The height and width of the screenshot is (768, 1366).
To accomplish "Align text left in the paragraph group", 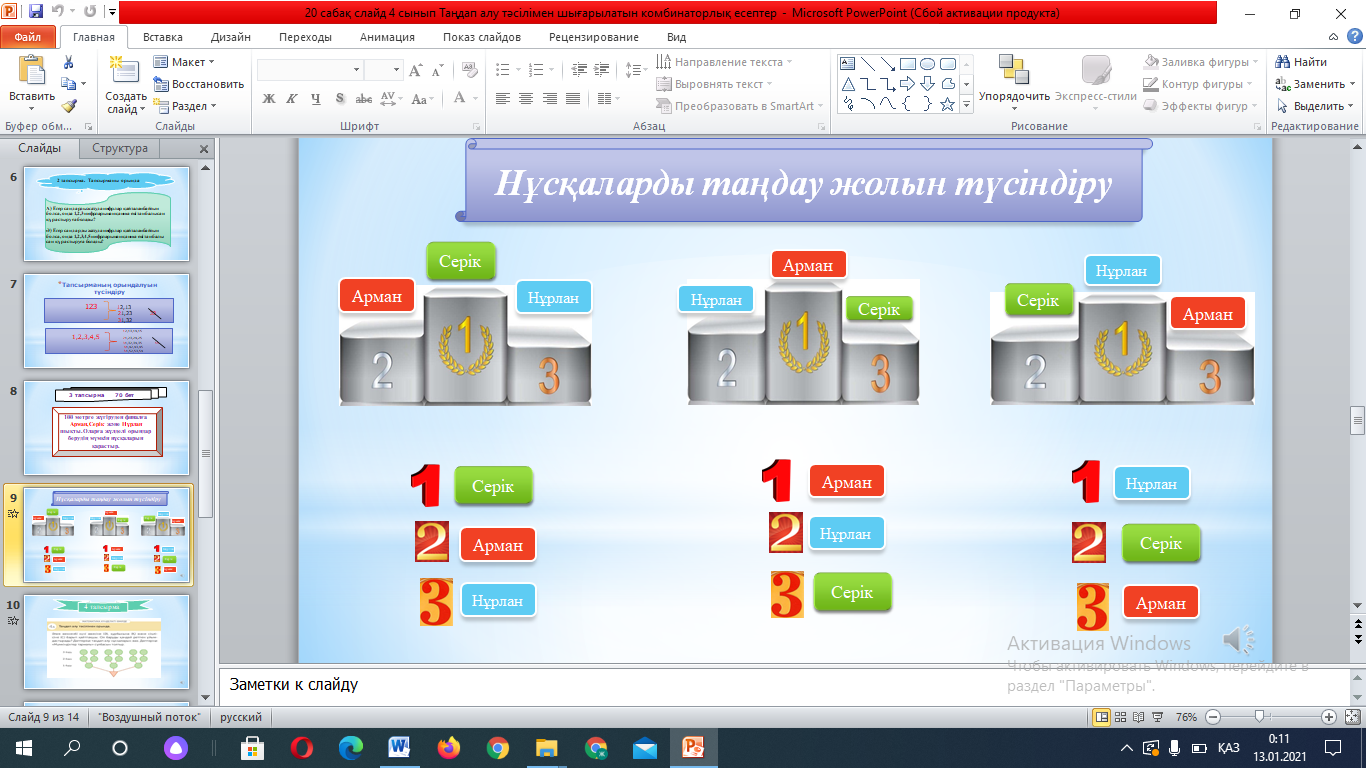I will pyautogui.click(x=502, y=99).
